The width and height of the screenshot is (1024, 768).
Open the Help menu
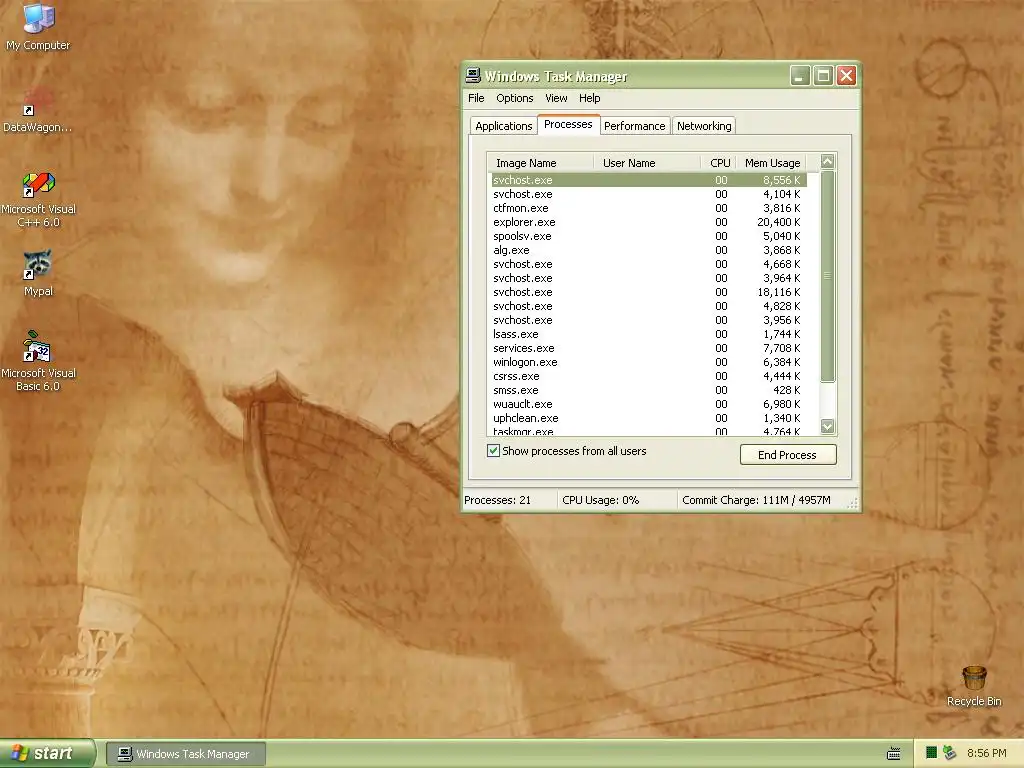coord(589,98)
